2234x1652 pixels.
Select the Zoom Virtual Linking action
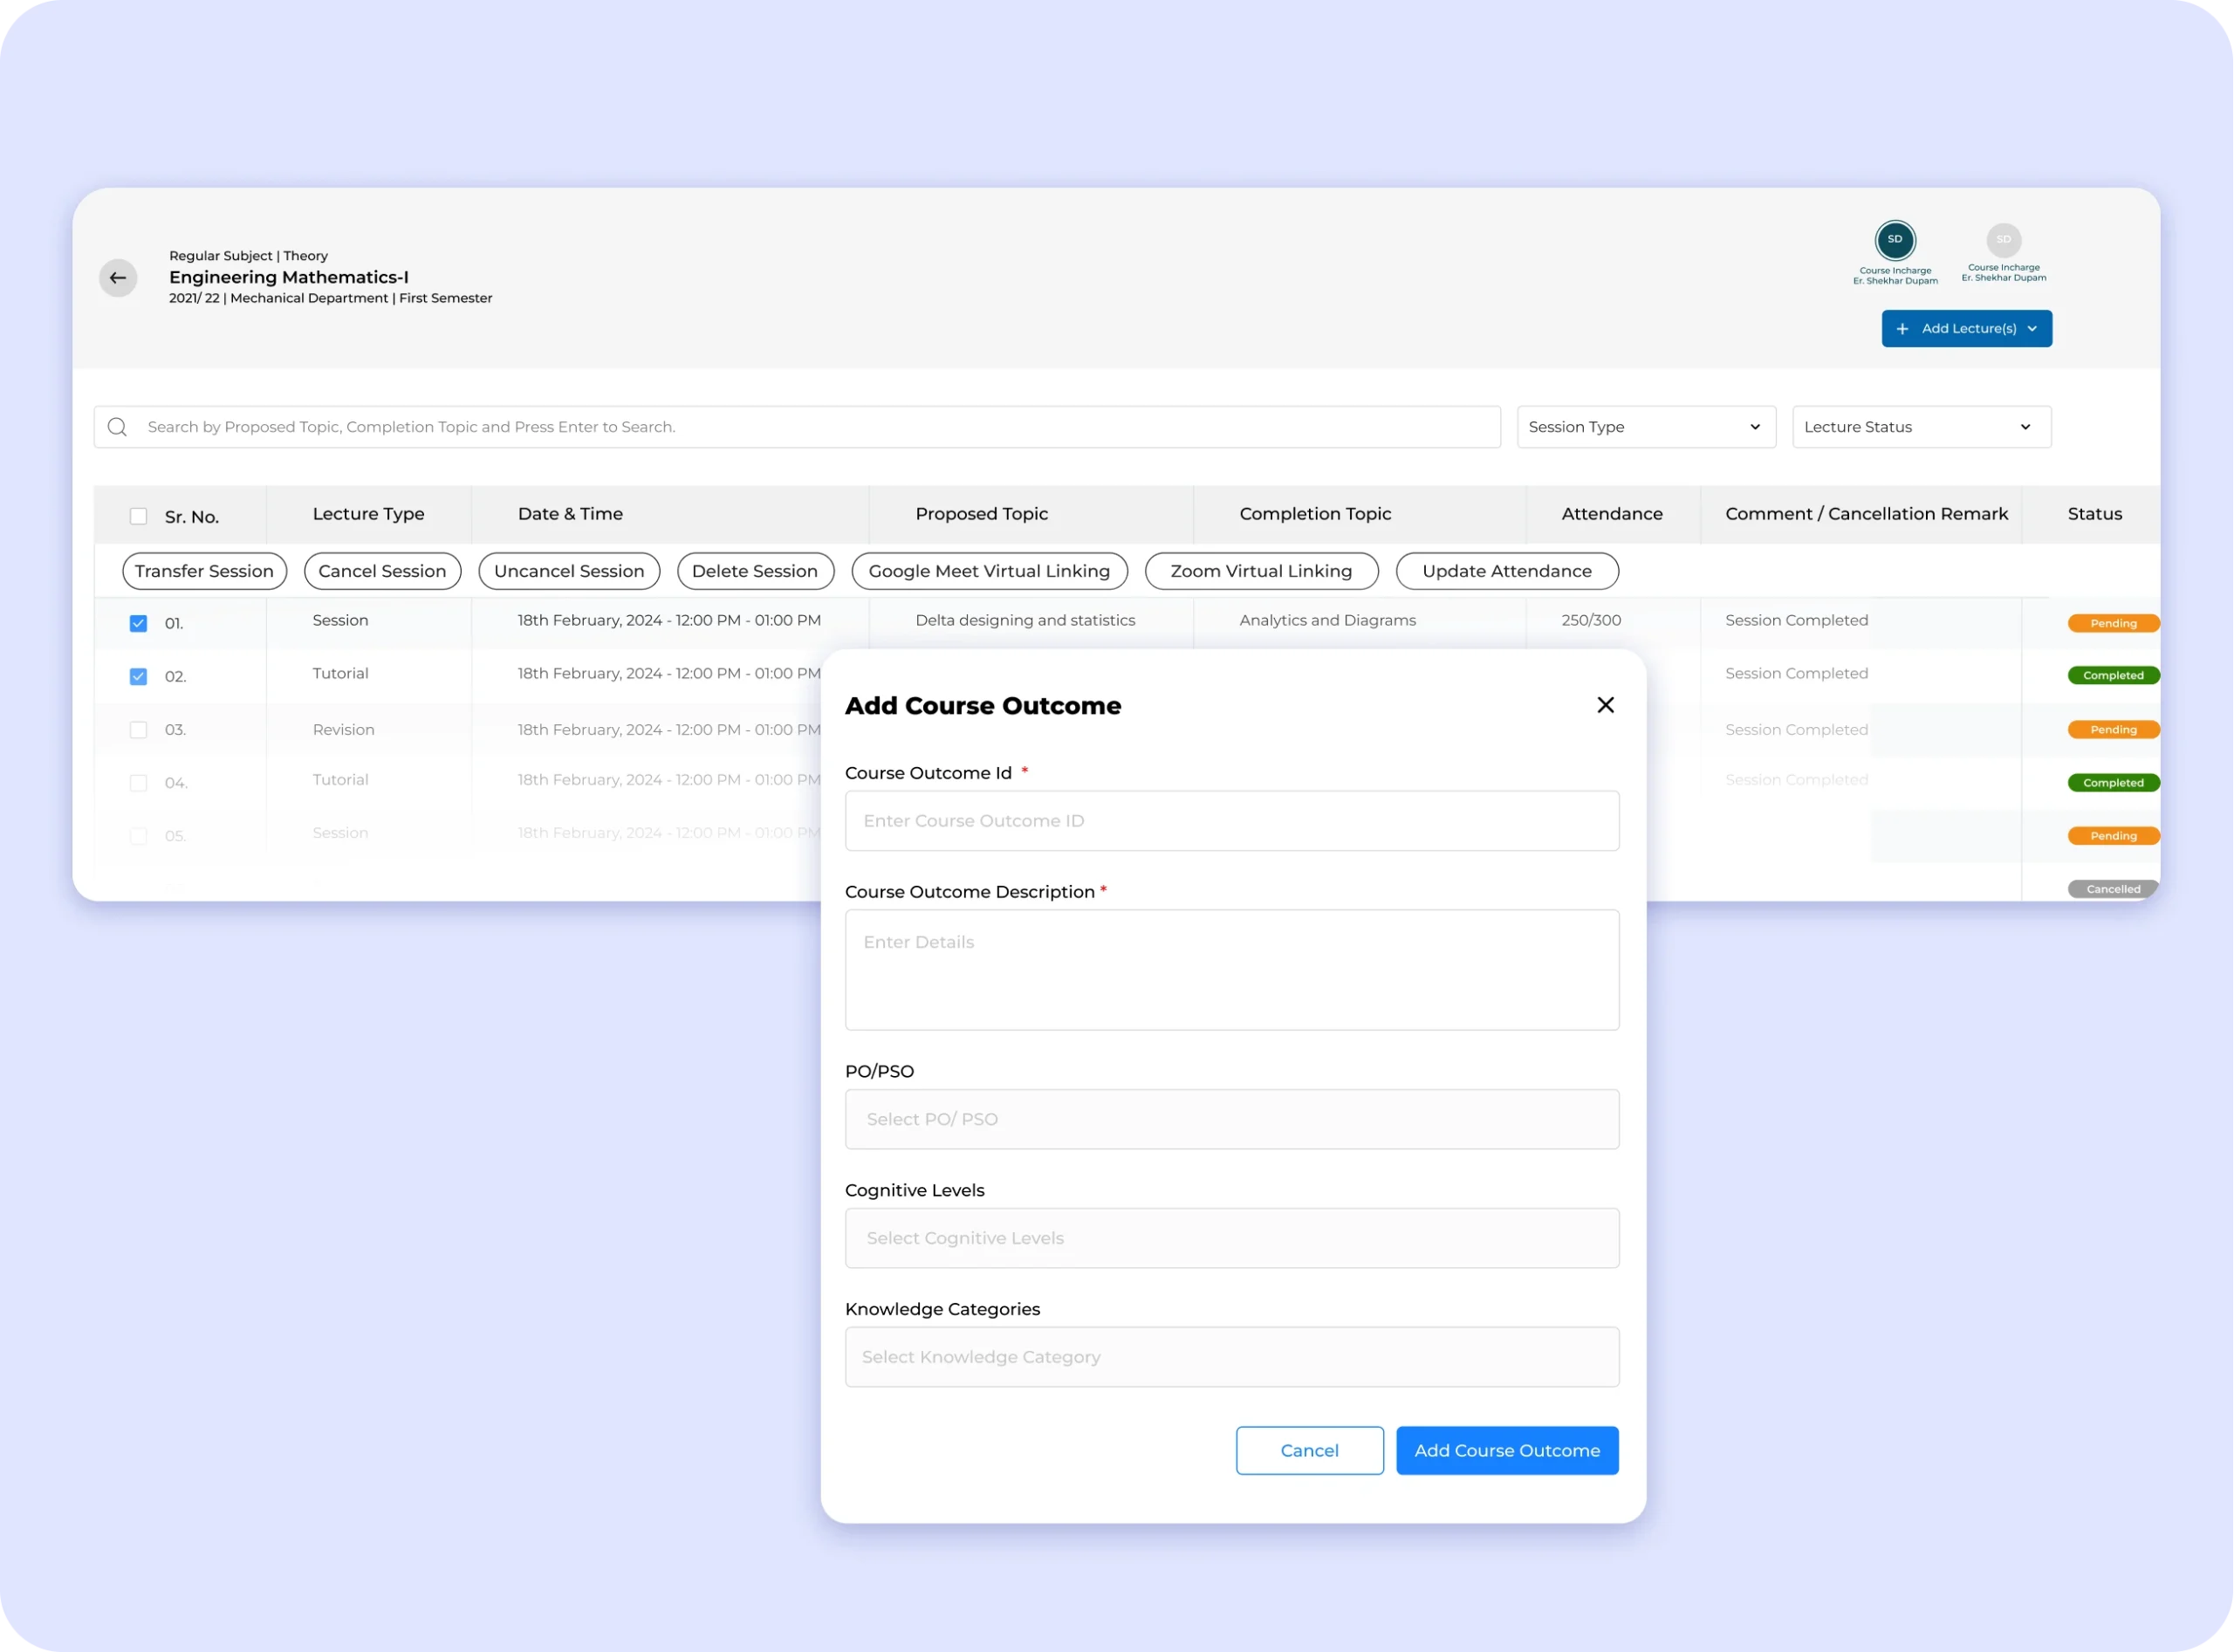point(1260,571)
